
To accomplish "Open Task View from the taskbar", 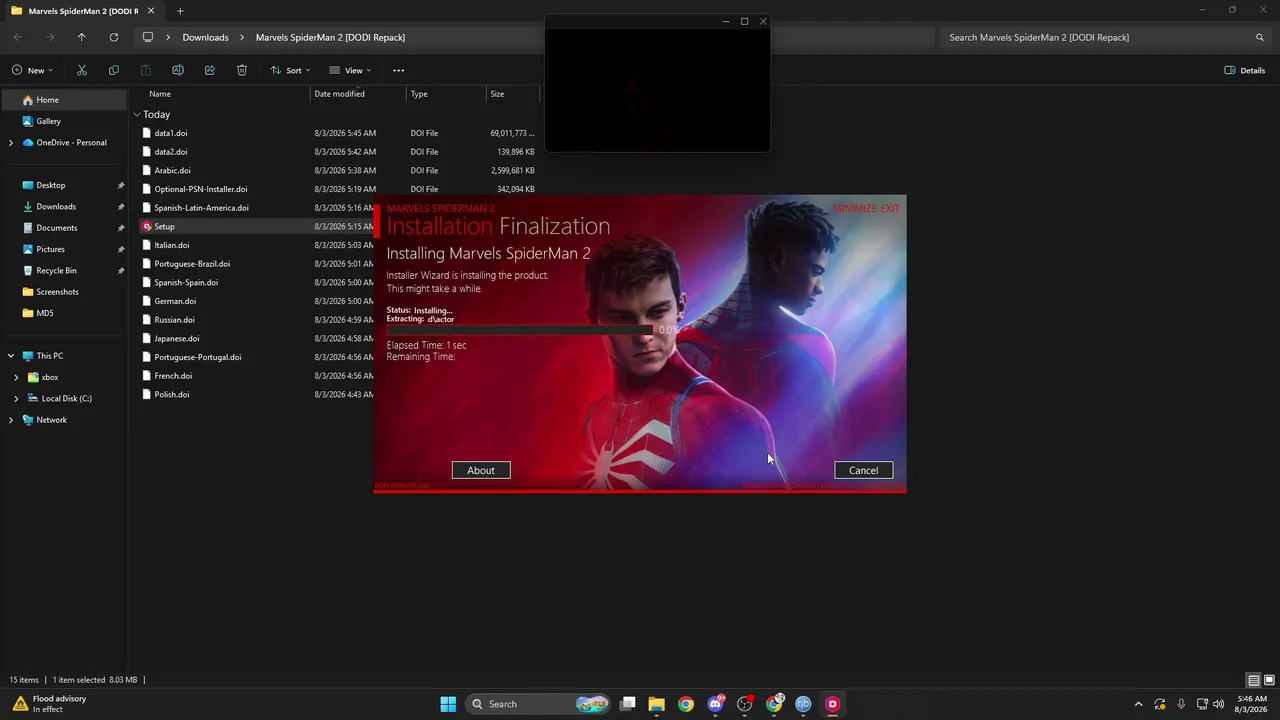I will (627, 704).
